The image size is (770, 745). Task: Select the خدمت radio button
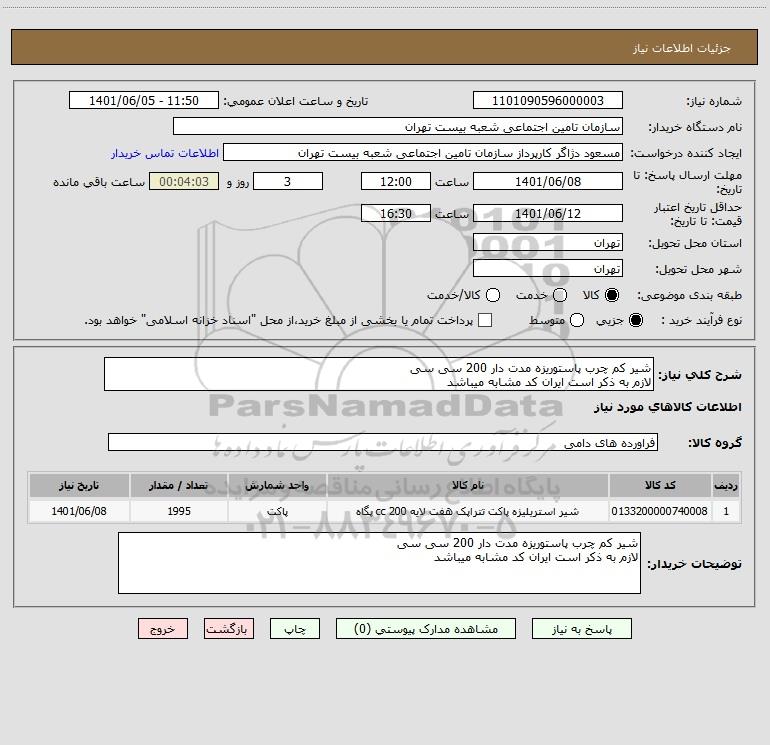point(560,295)
